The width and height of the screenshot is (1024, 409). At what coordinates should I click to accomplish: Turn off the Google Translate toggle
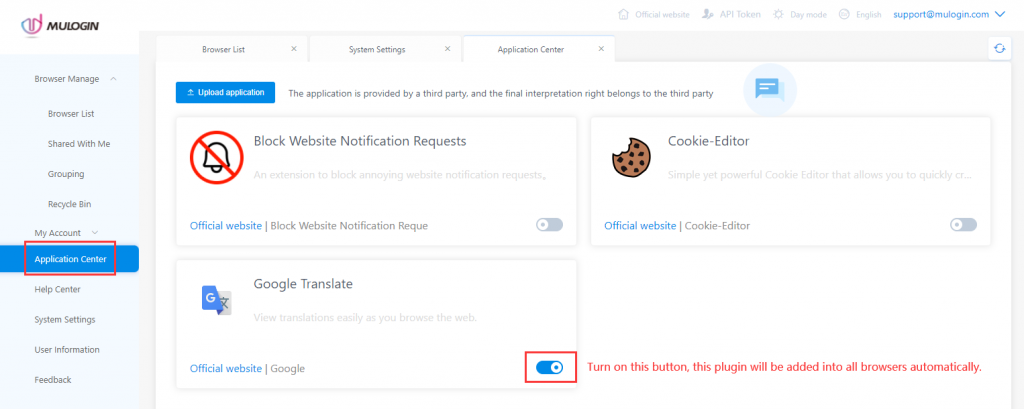coord(549,368)
